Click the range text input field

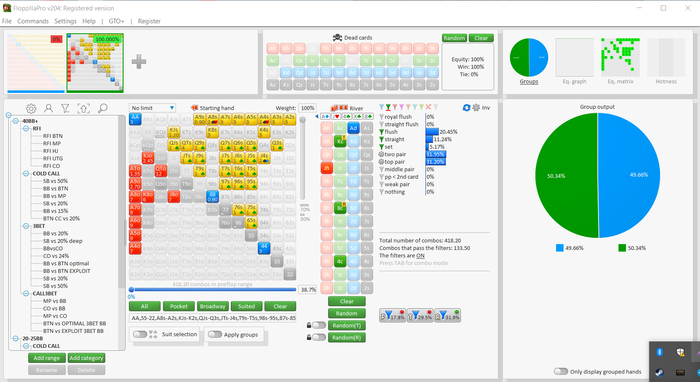pos(212,318)
